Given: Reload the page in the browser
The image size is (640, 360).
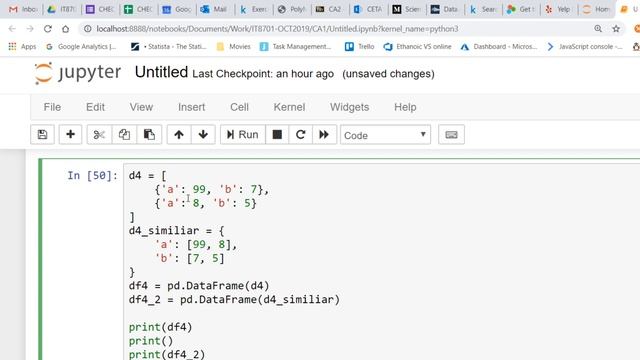Looking at the screenshot, I should point(48,29).
